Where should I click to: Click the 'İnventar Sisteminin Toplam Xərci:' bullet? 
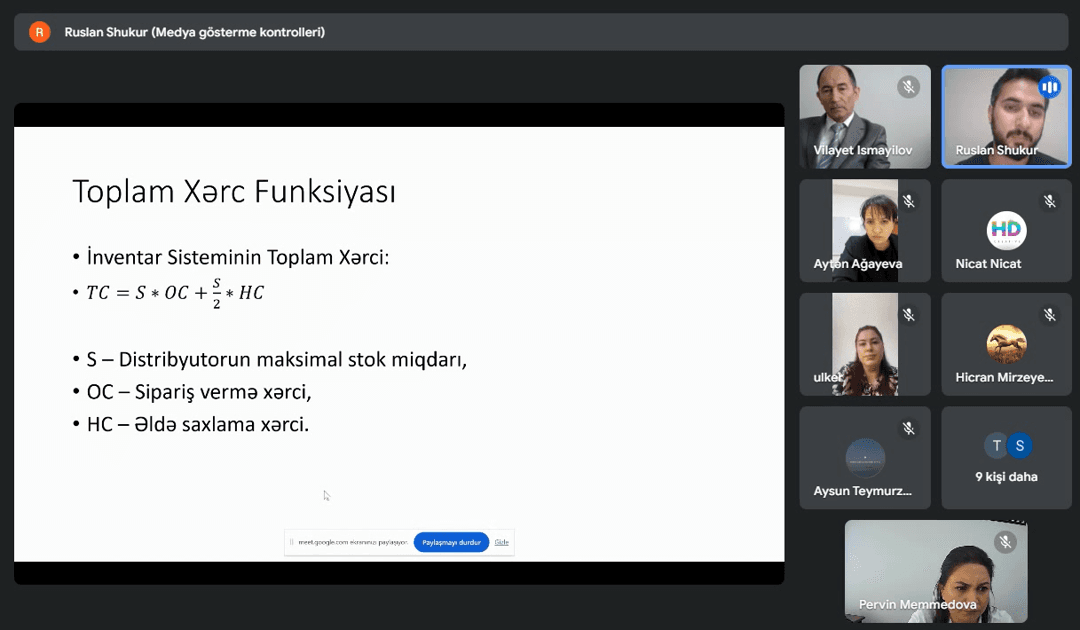pyautogui.click(x=238, y=258)
